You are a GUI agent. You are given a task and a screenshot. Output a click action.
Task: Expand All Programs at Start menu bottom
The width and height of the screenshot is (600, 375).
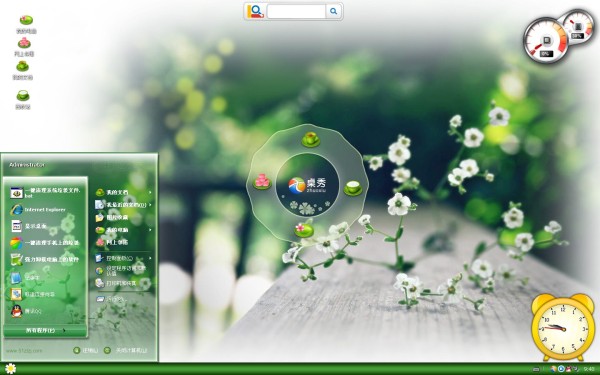click(x=46, y=330)
